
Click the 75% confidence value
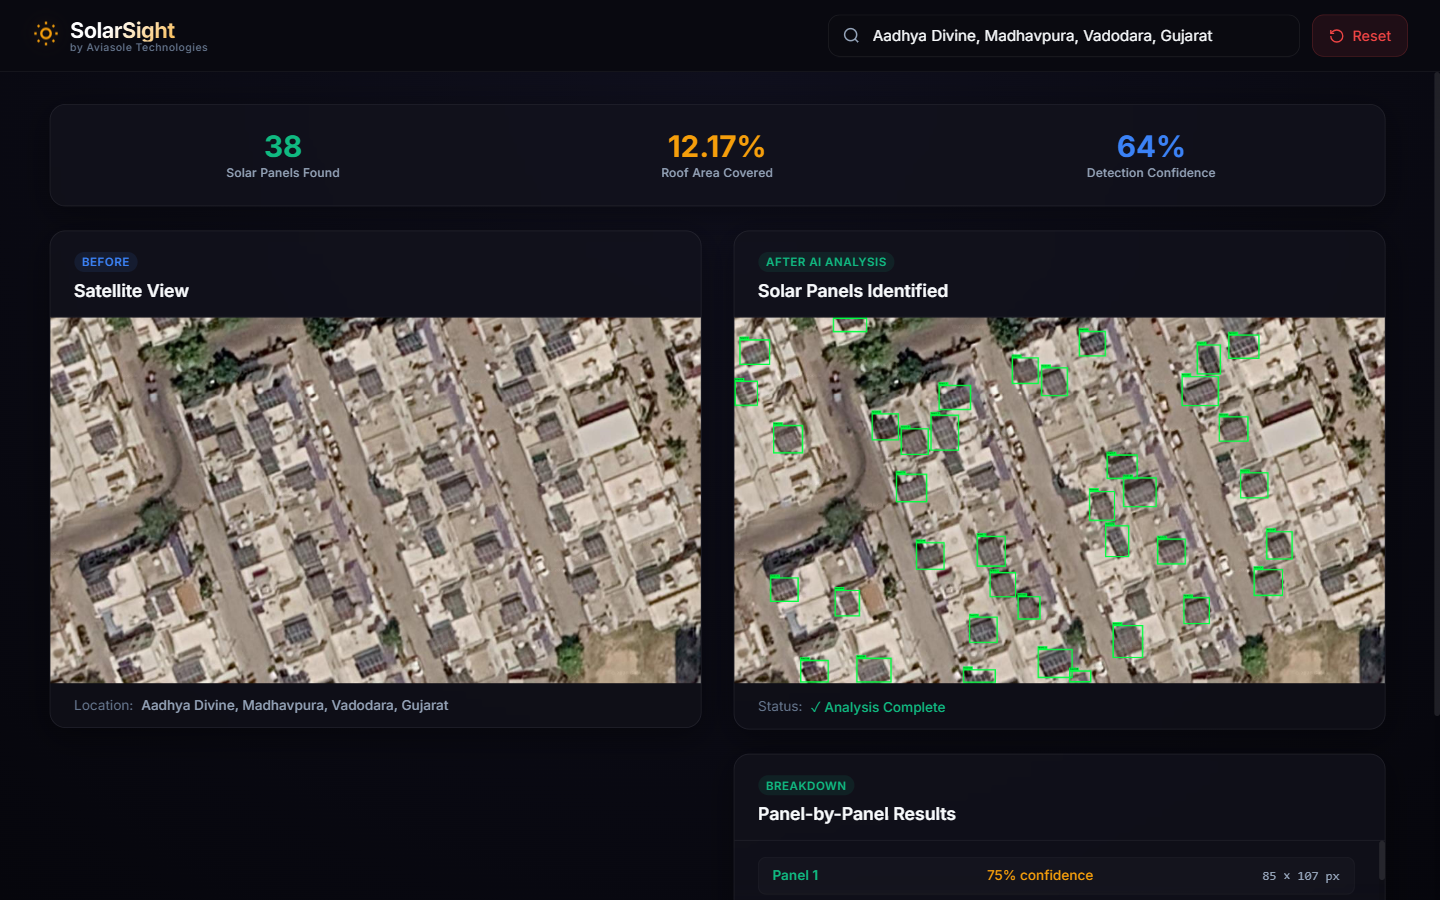[1040, 875]
